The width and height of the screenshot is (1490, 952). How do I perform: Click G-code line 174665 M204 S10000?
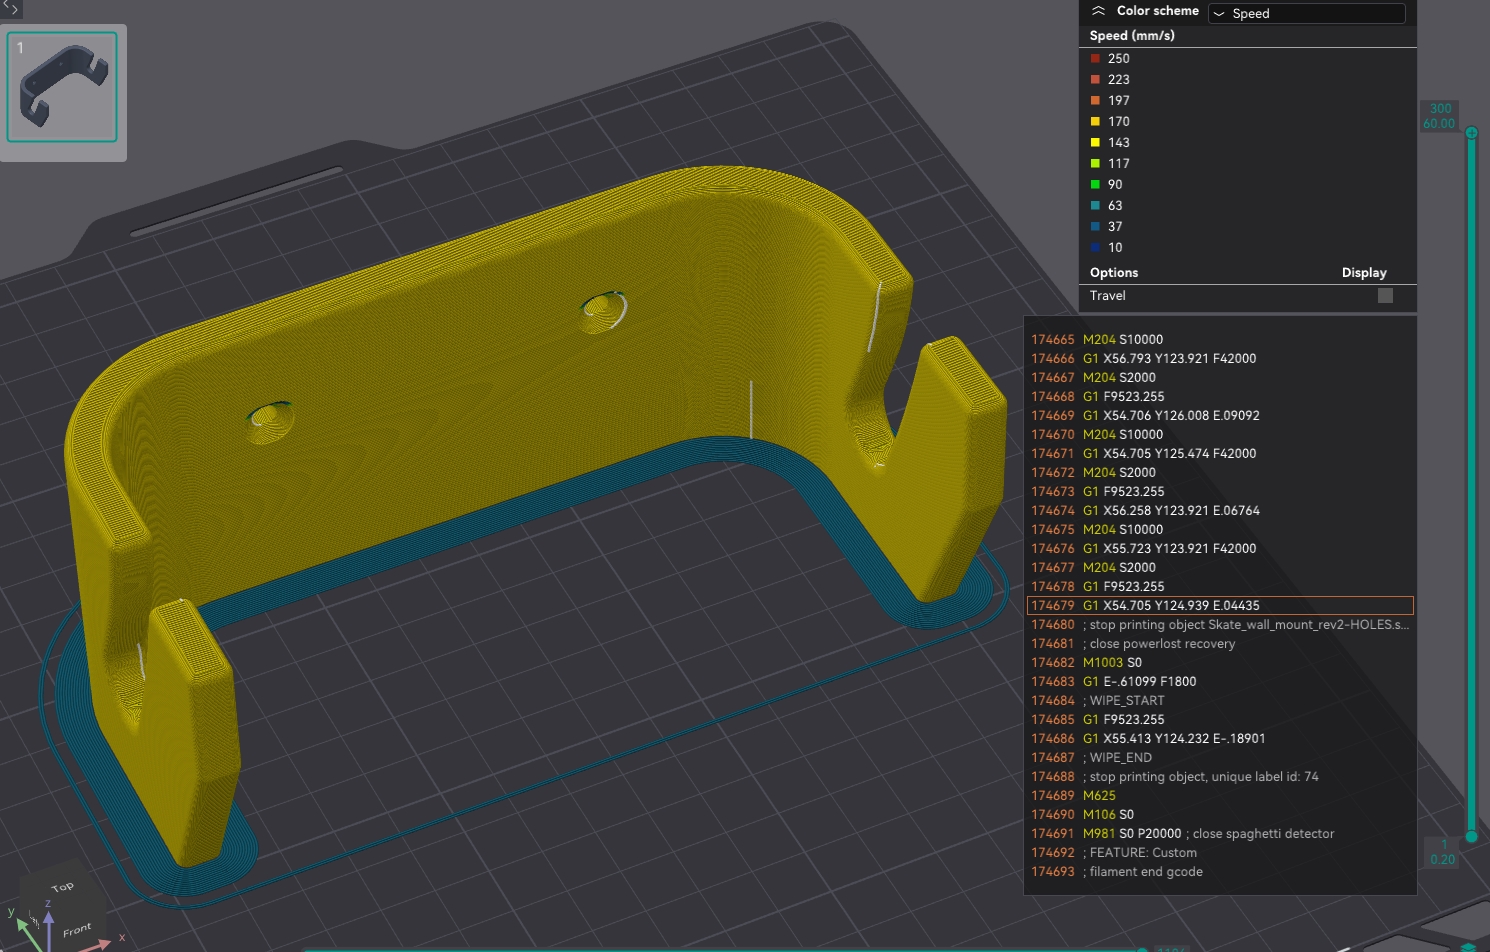coord(1122,339)
